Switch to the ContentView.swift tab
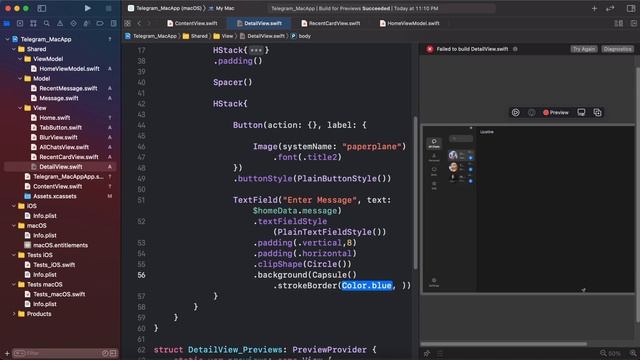Viewport: 640px width, 360px height. [x=192, y=24]
